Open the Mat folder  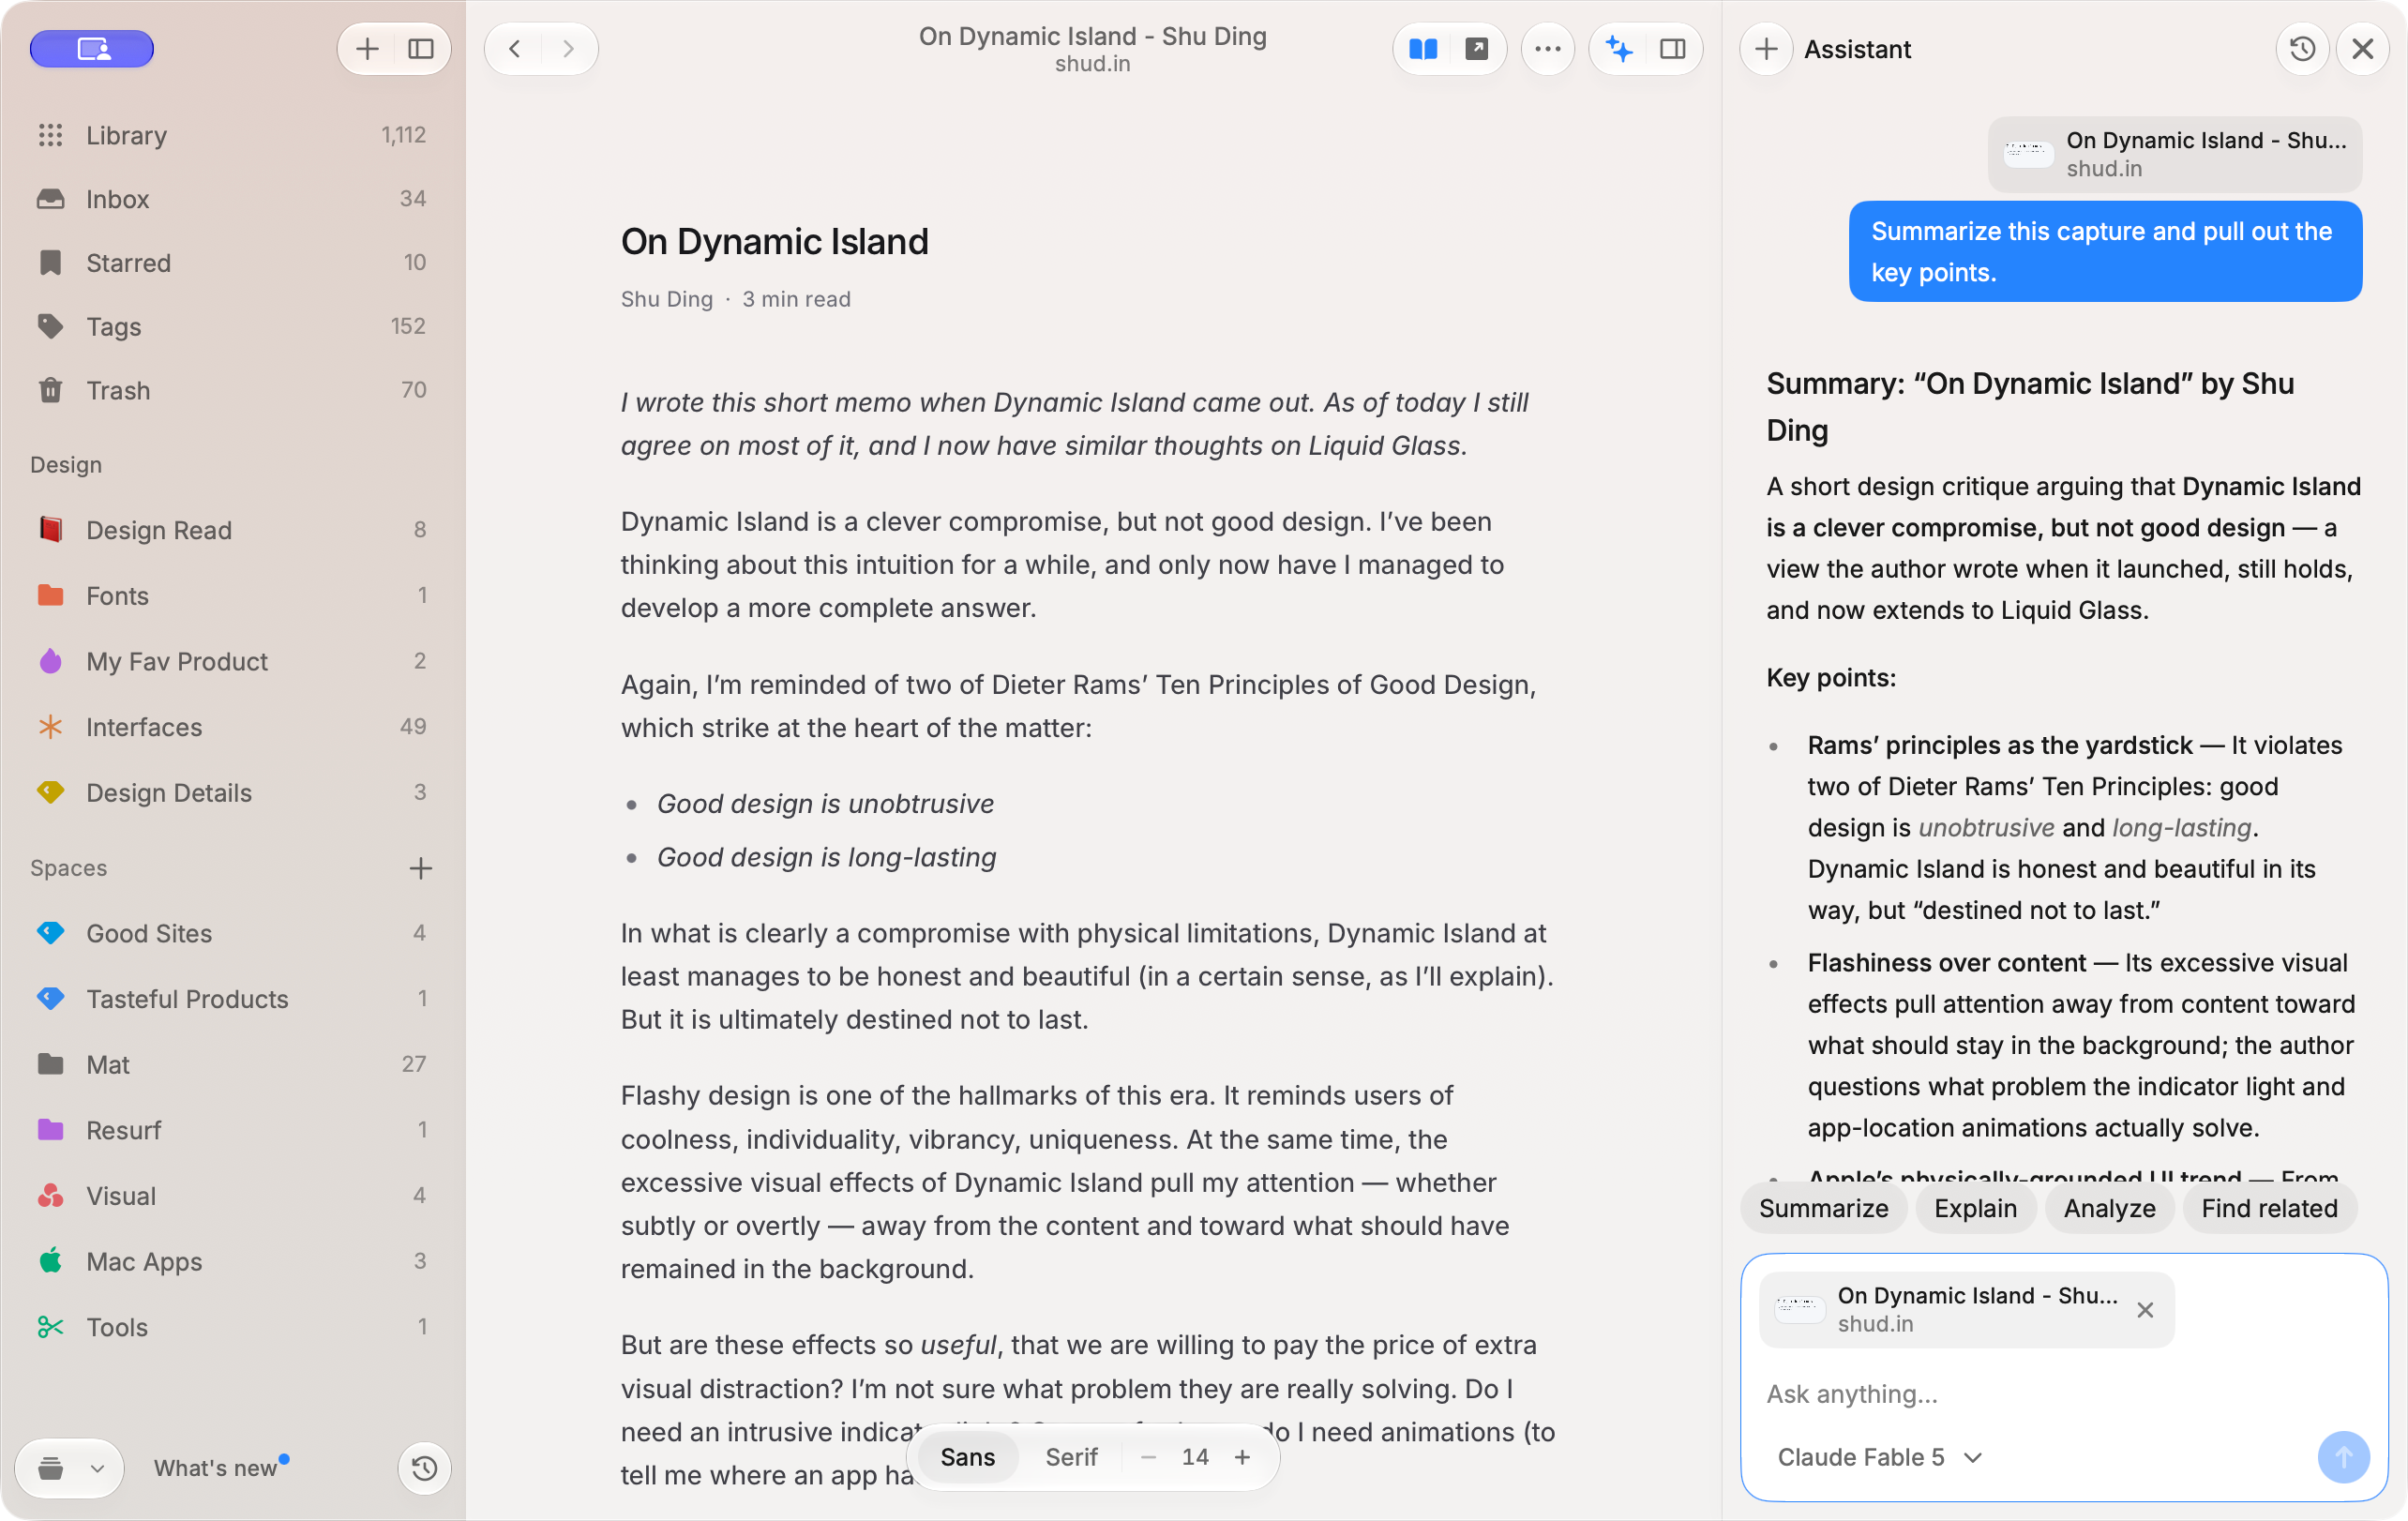click(x=233, y=1064)
